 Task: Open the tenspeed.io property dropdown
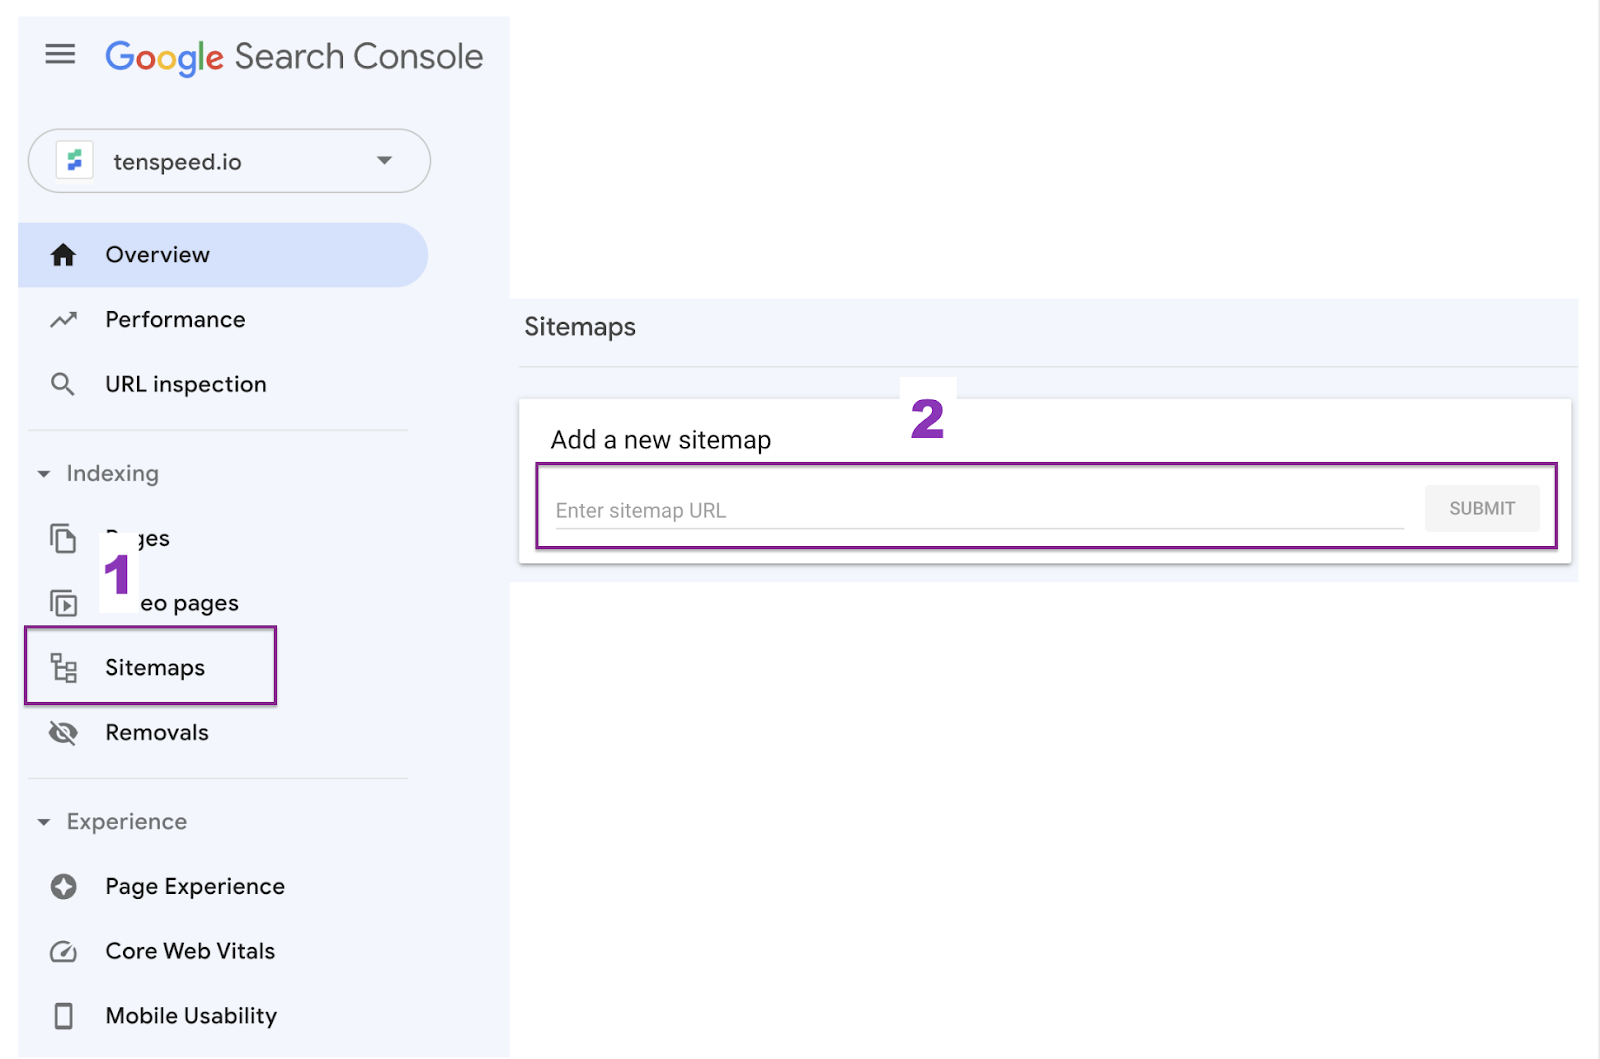[384, 160]
